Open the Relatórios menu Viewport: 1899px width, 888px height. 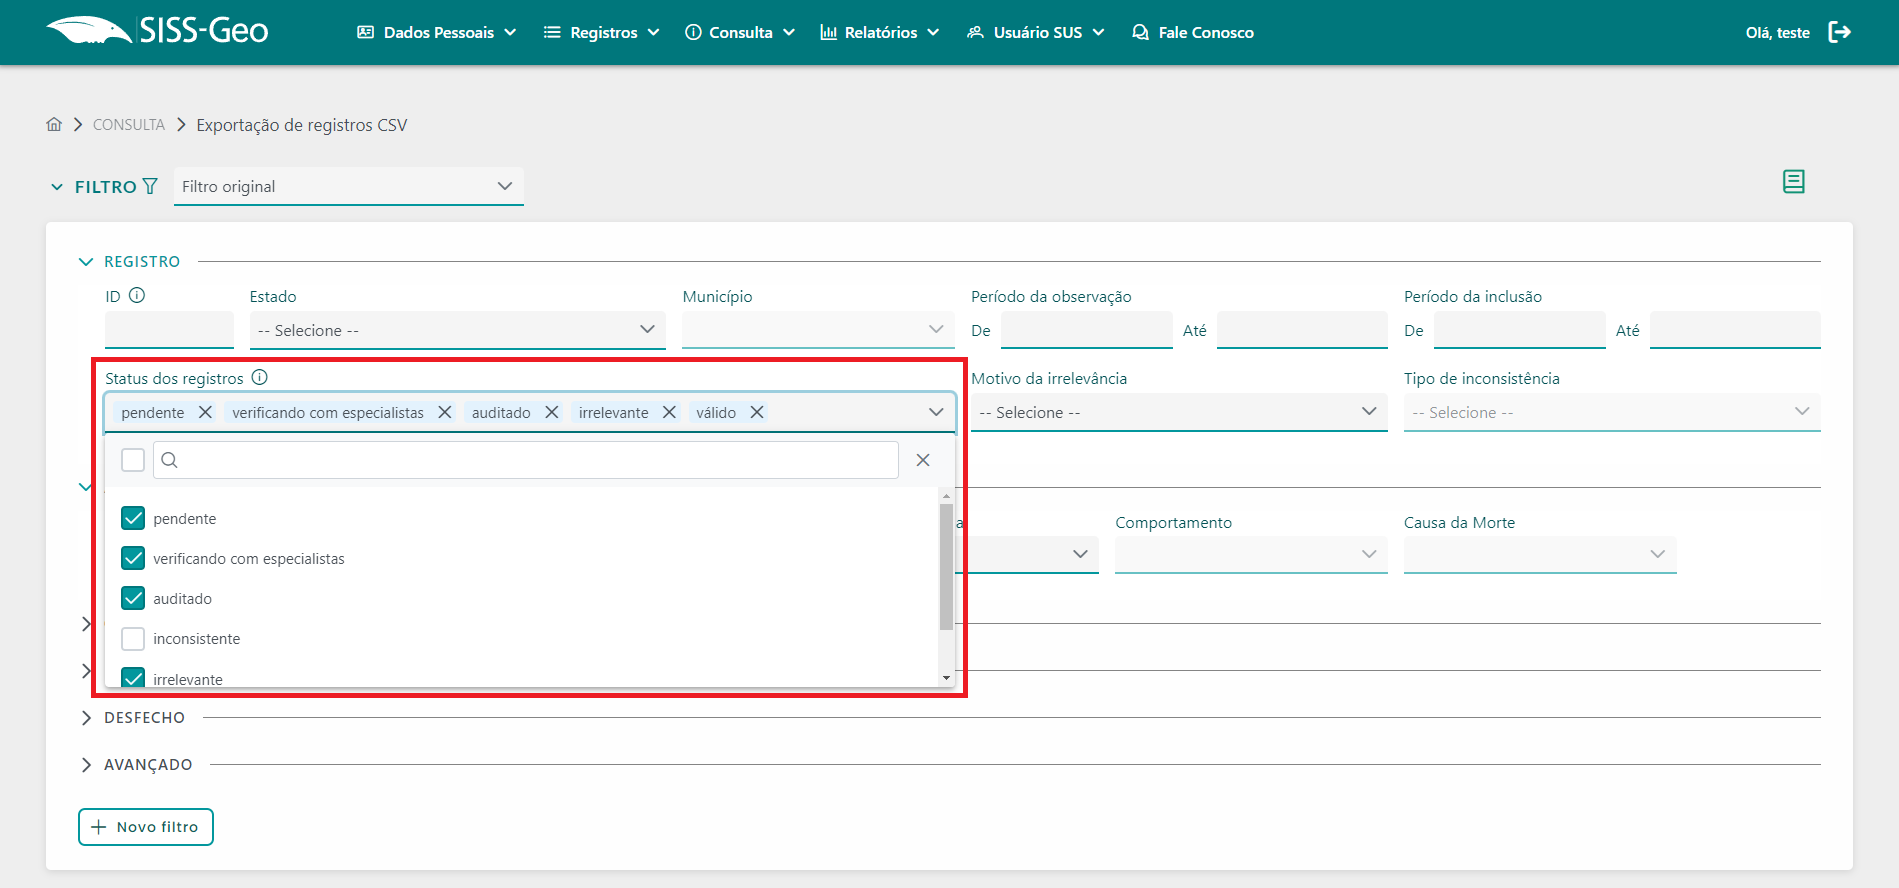click(x=879, y=32)
